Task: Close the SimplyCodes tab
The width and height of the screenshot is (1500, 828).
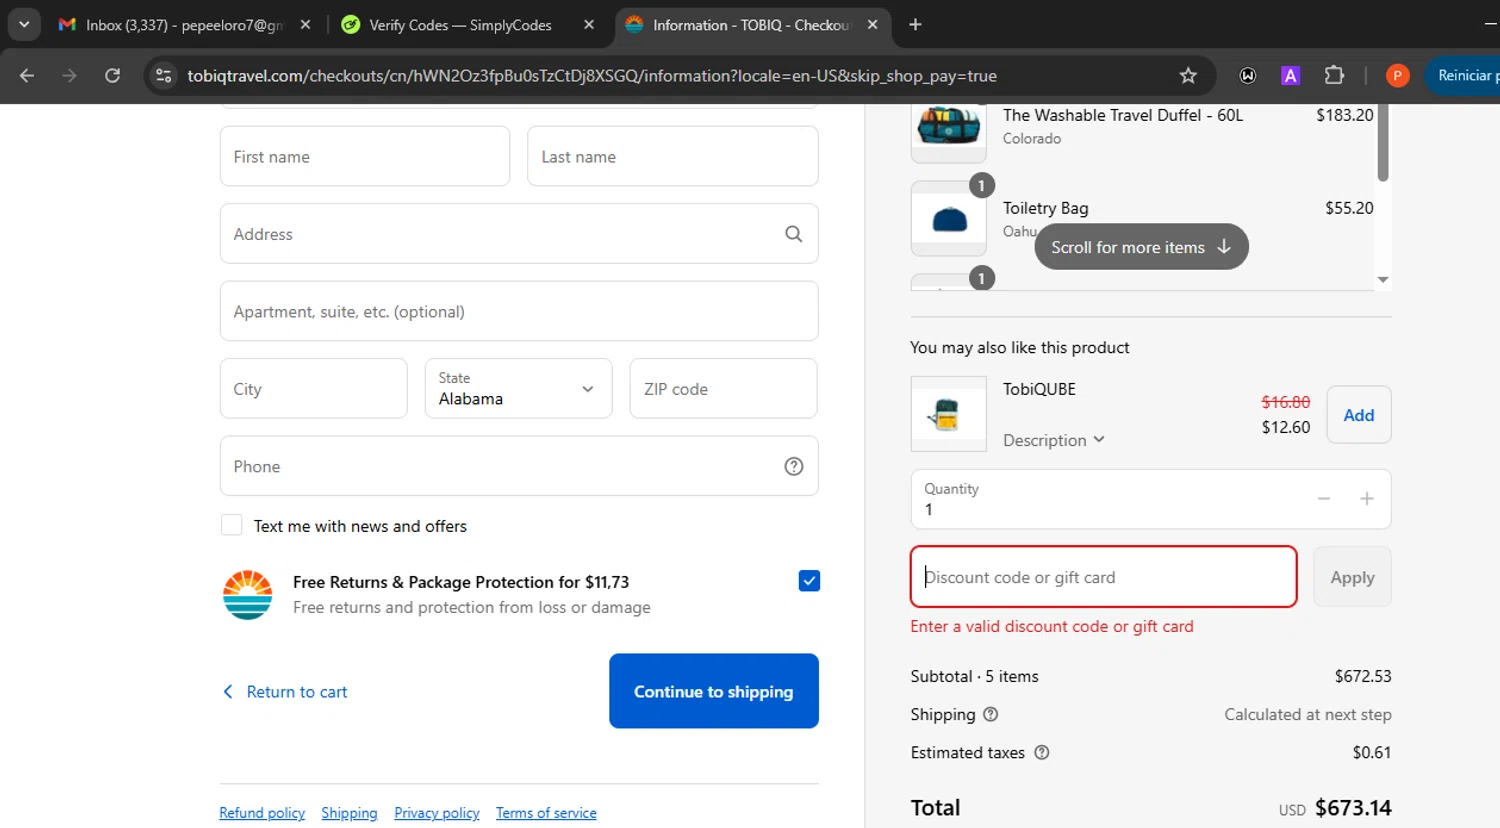Action: click(589, 25)
